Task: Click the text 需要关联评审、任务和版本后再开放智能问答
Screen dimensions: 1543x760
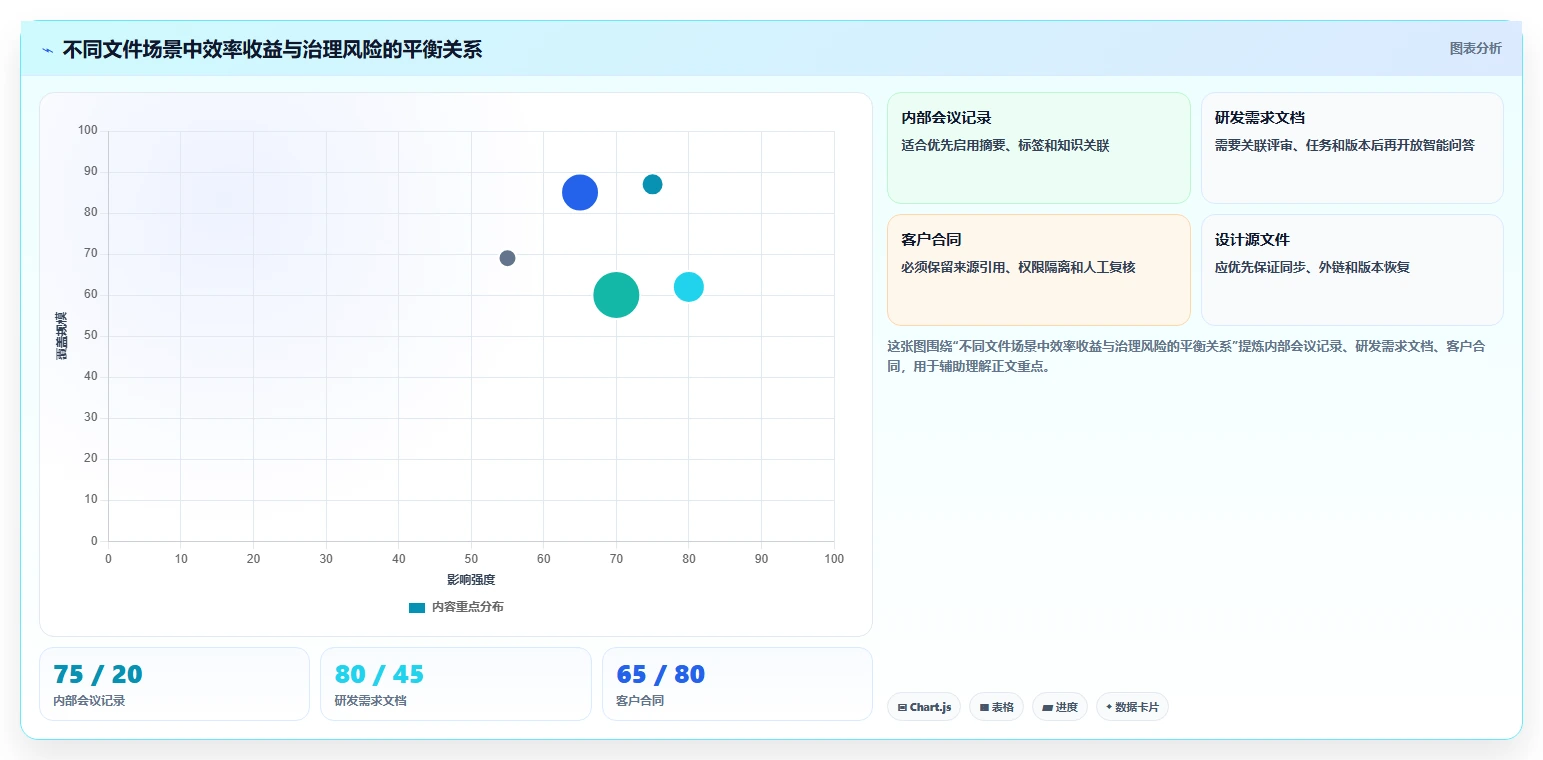Action: [x=1345, y=146]
